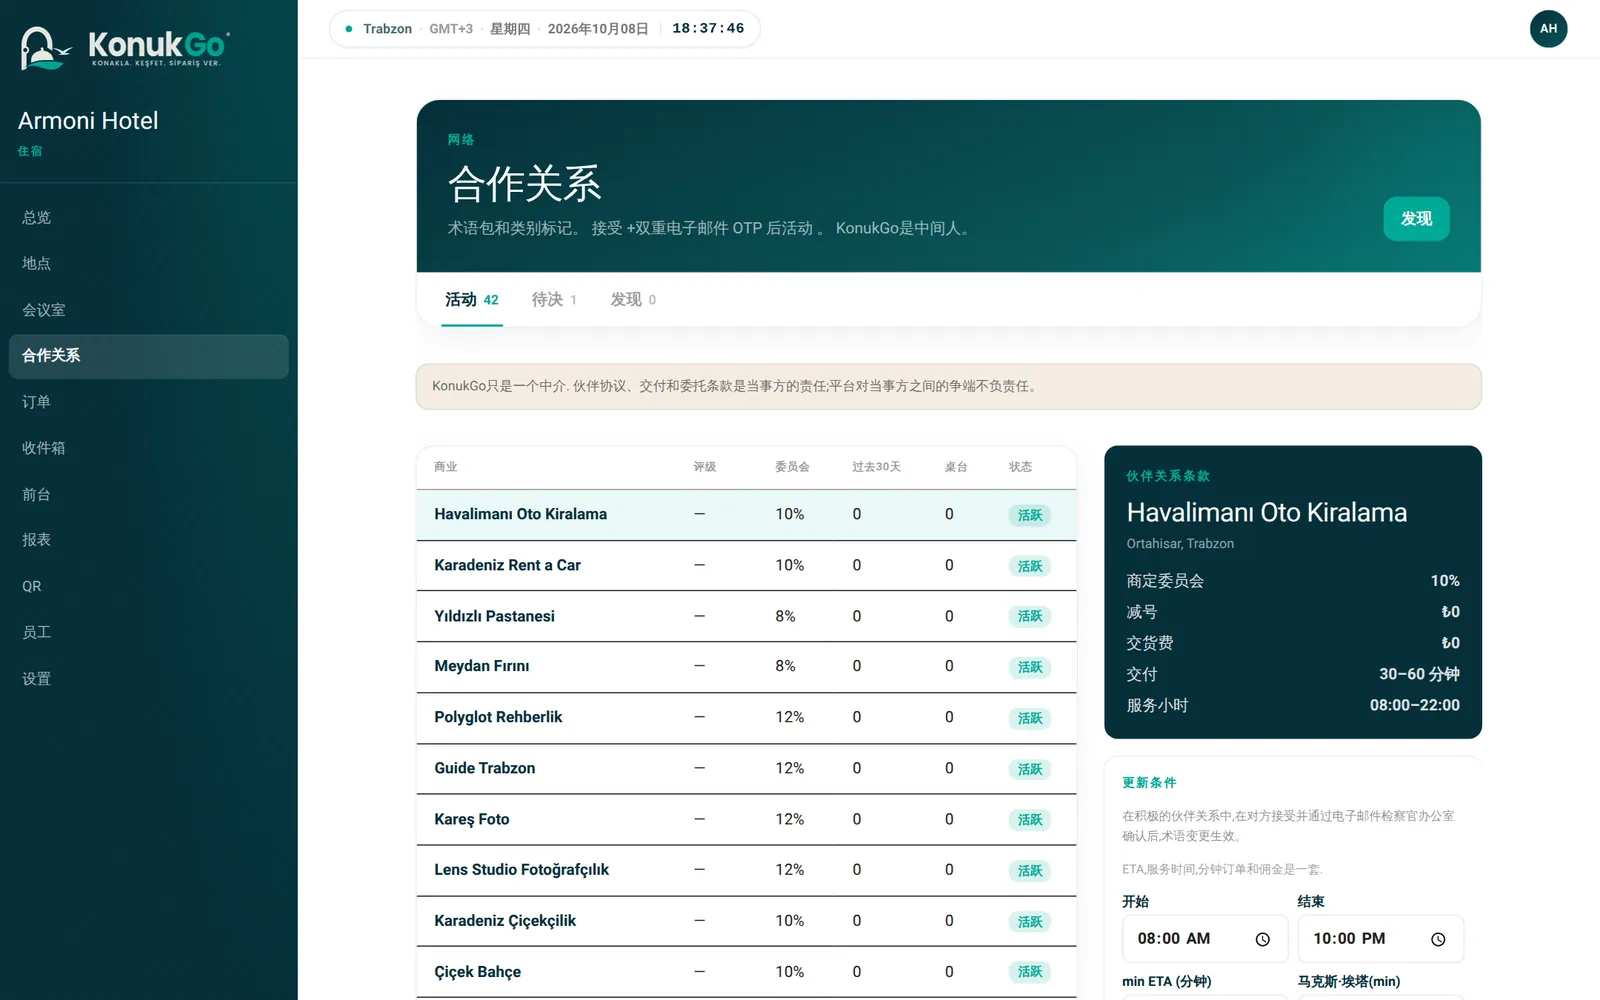The height and width of the screenshot is (1000, 1600).
Task: Switch to 发现 0 tab
Action: click(633, 299)
